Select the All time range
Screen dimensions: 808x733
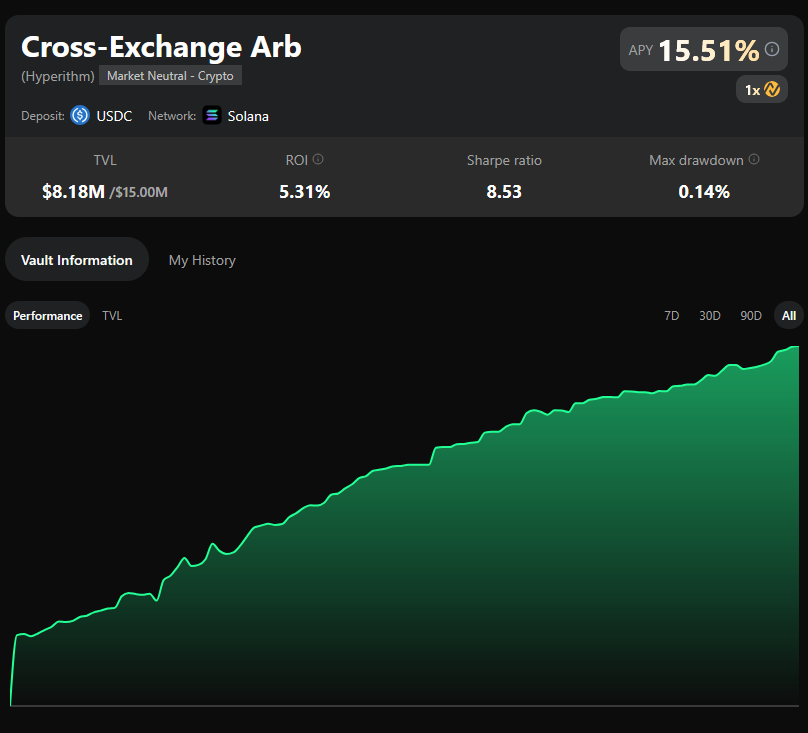pos(788,315)
